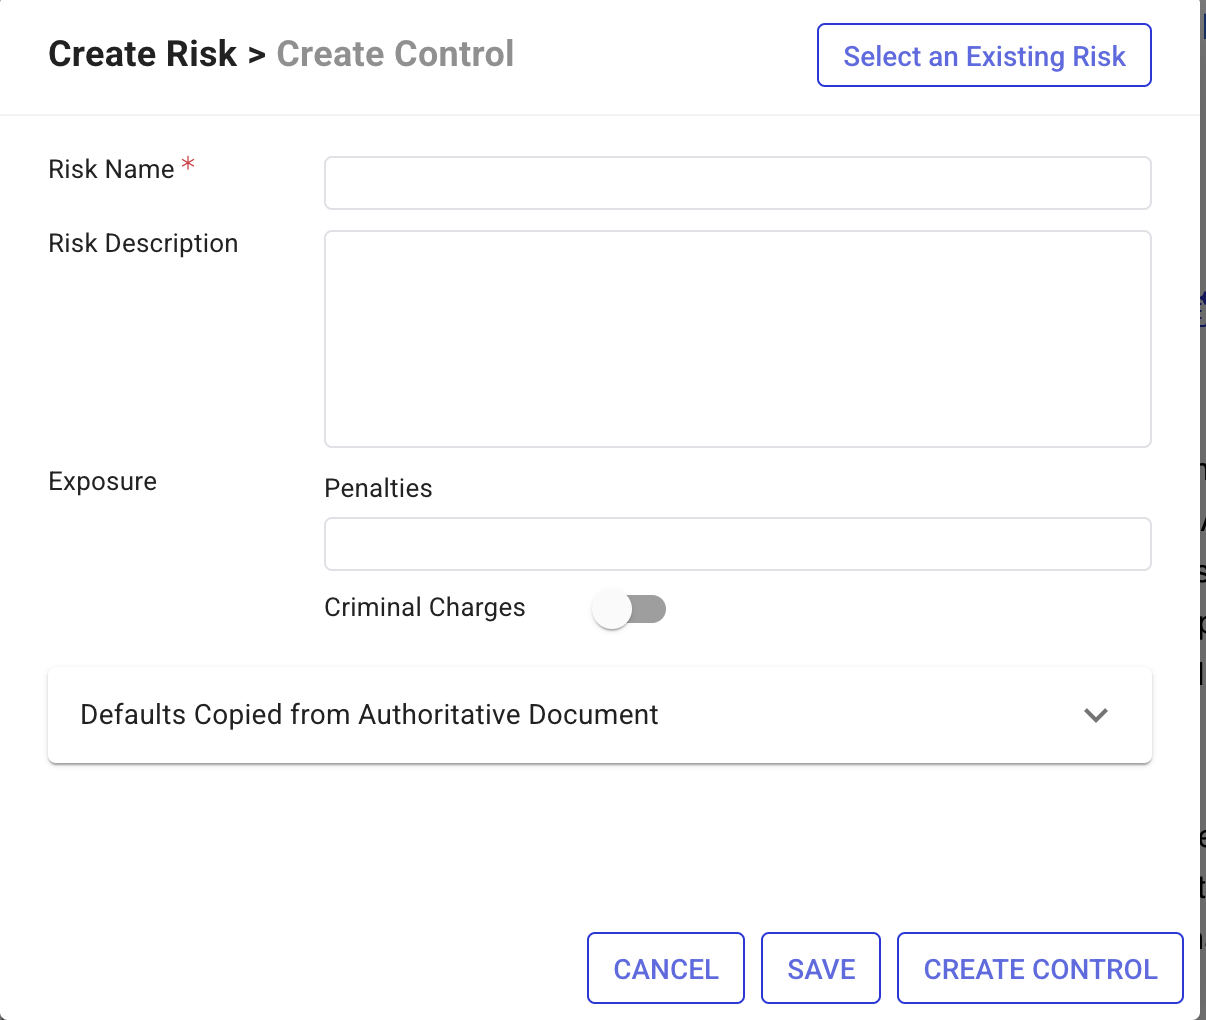Expand Defaults Copied from Authoritative Document panel
The width and height of the screenshot is (1206, 1020).
click(x=369, y=715)
